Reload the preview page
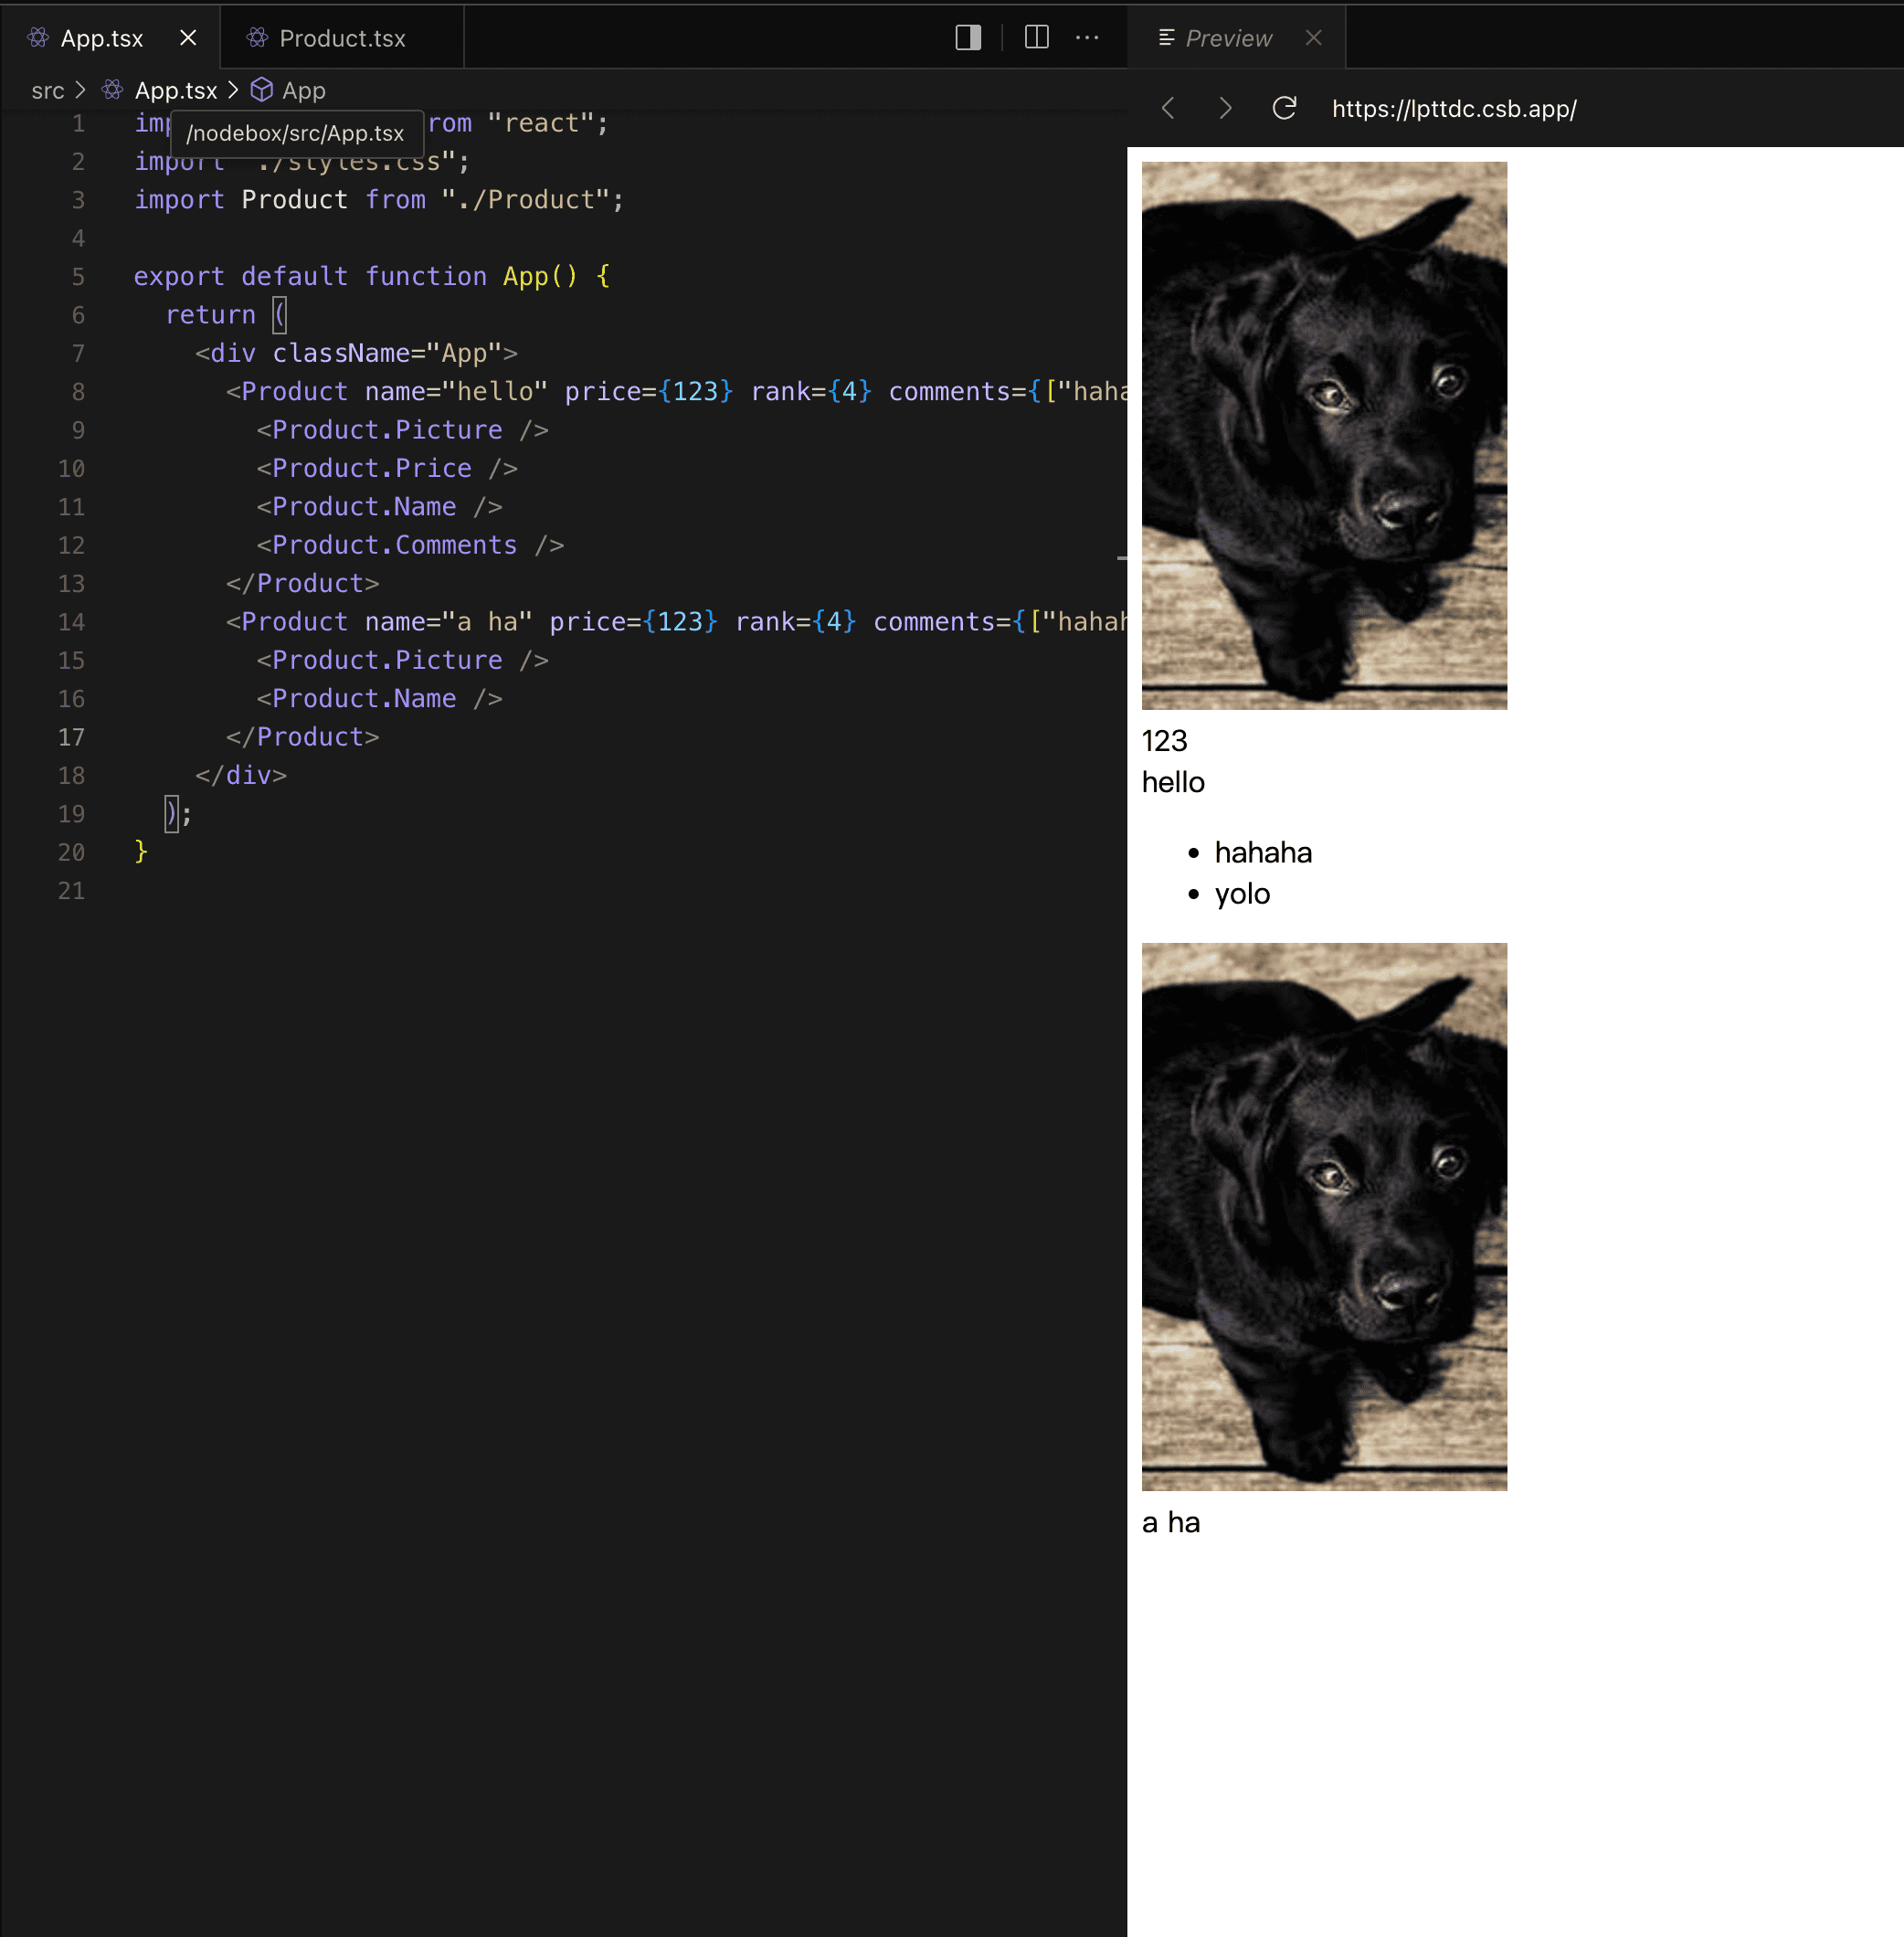Screen dimensions: 1904x1937 point(1284,108)
